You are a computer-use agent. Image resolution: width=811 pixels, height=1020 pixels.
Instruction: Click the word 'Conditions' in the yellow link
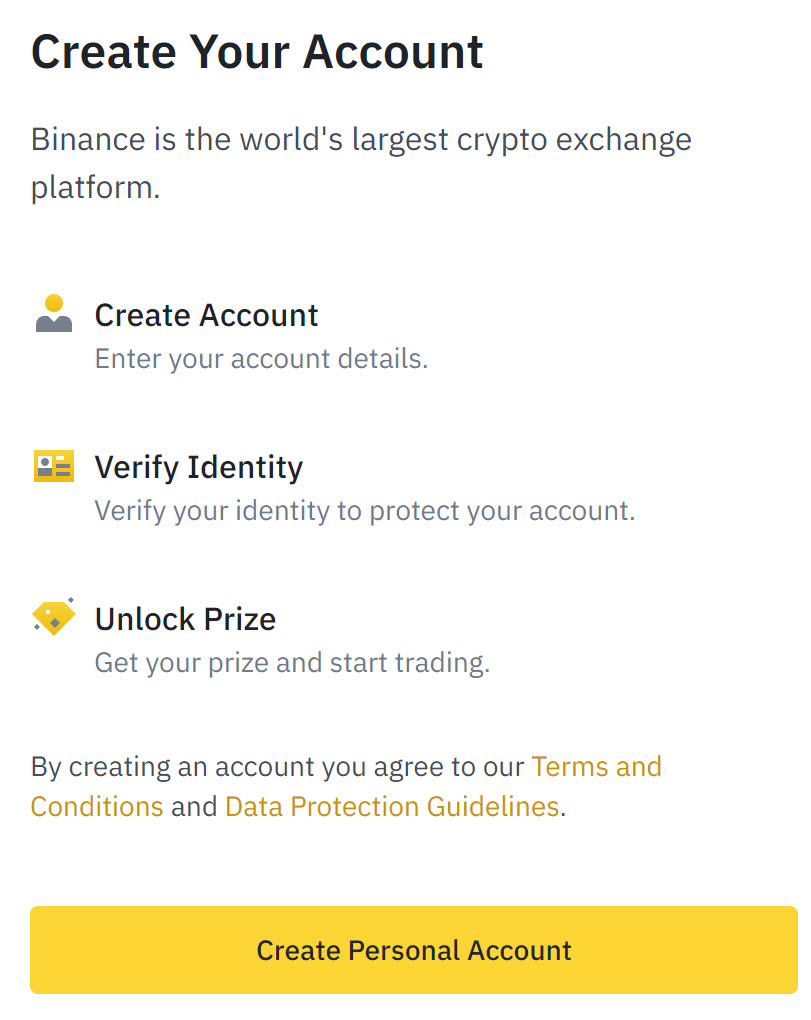click(97, 807)
